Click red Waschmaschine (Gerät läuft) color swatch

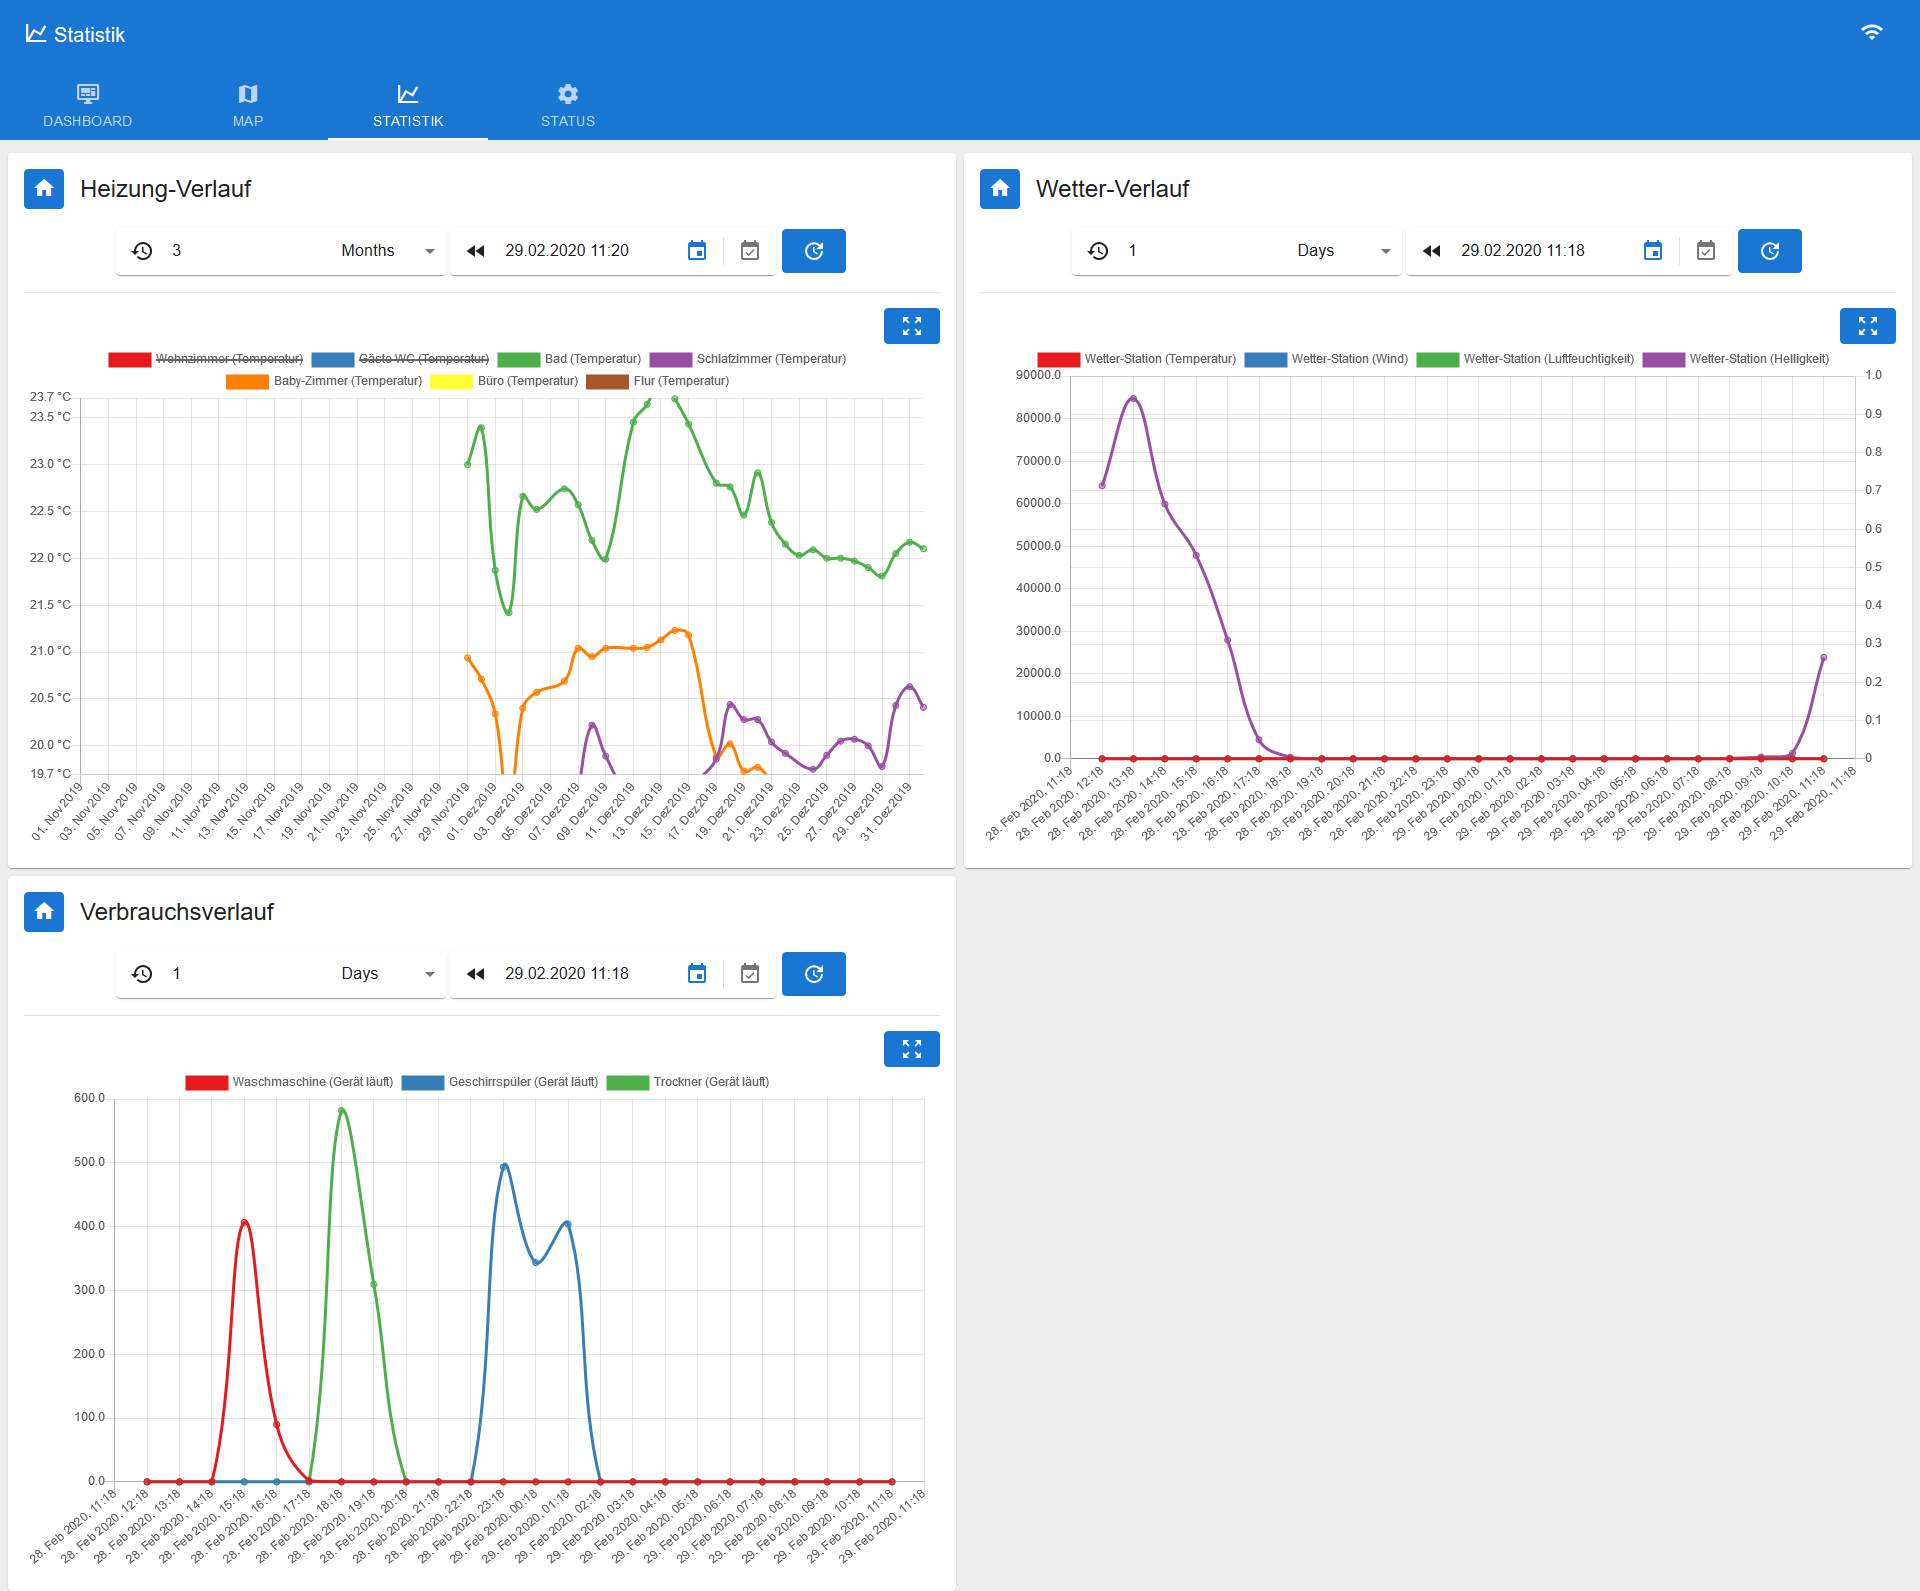207,1083
